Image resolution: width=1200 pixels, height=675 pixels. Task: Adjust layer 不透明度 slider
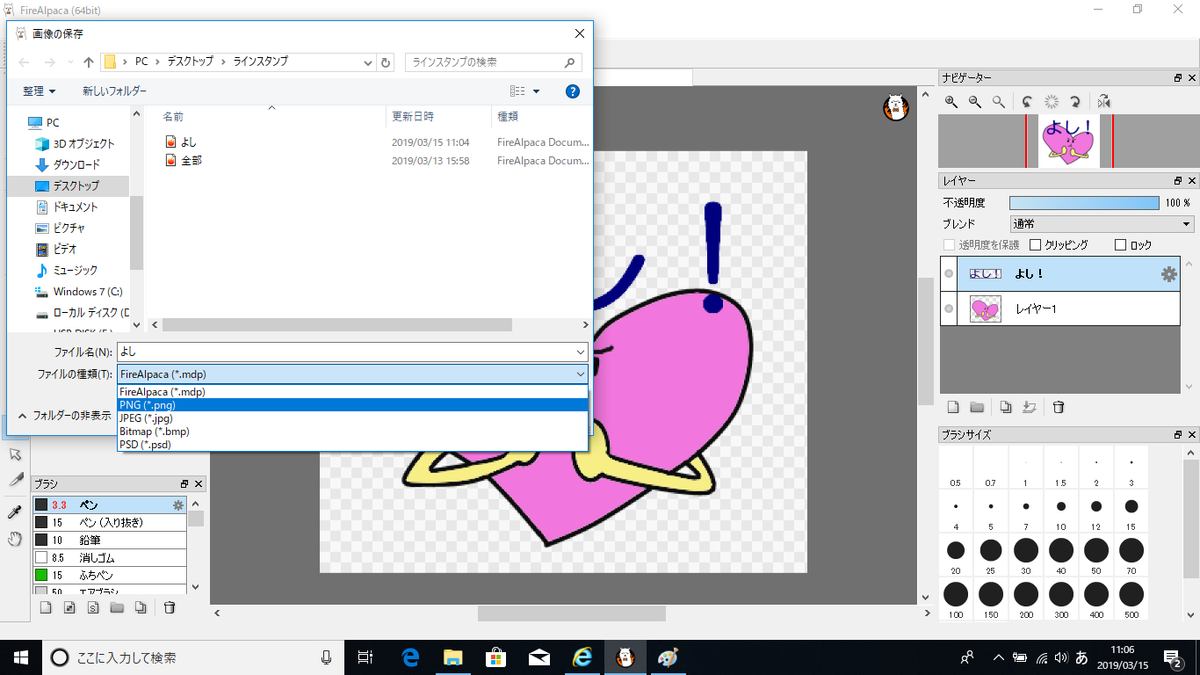(1083, 203)
